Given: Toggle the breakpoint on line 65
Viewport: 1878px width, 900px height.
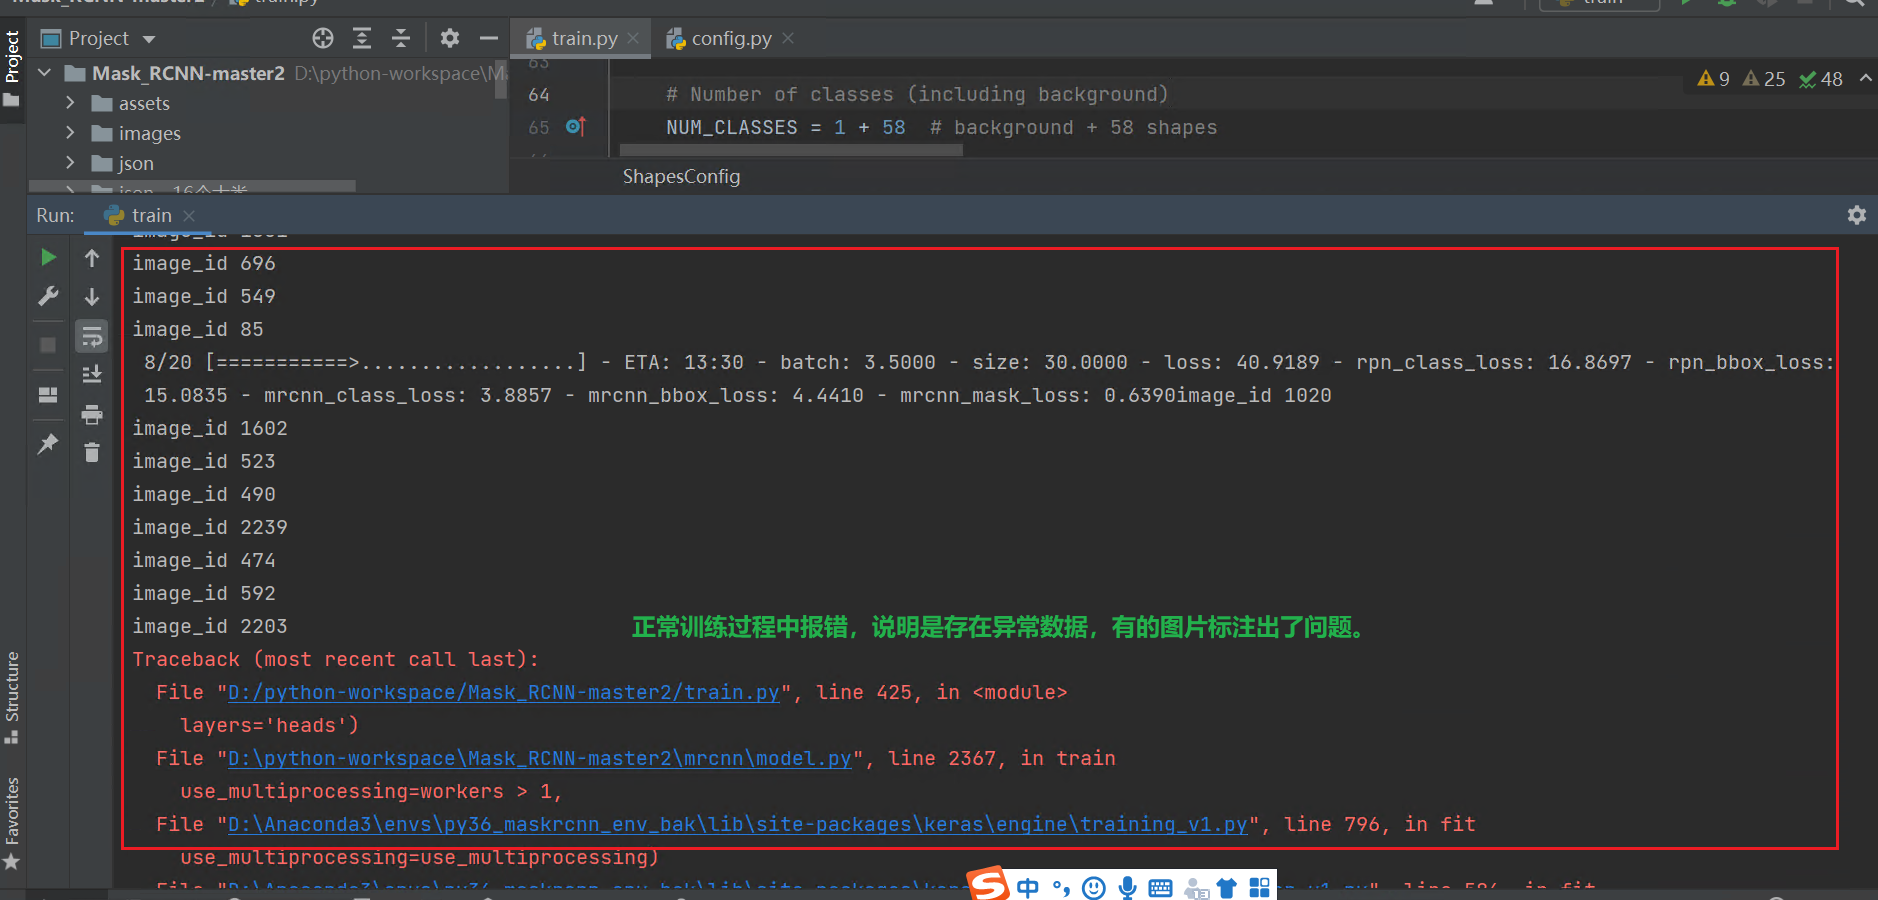Looking at the screenshot, I should [x=575, y=127].
